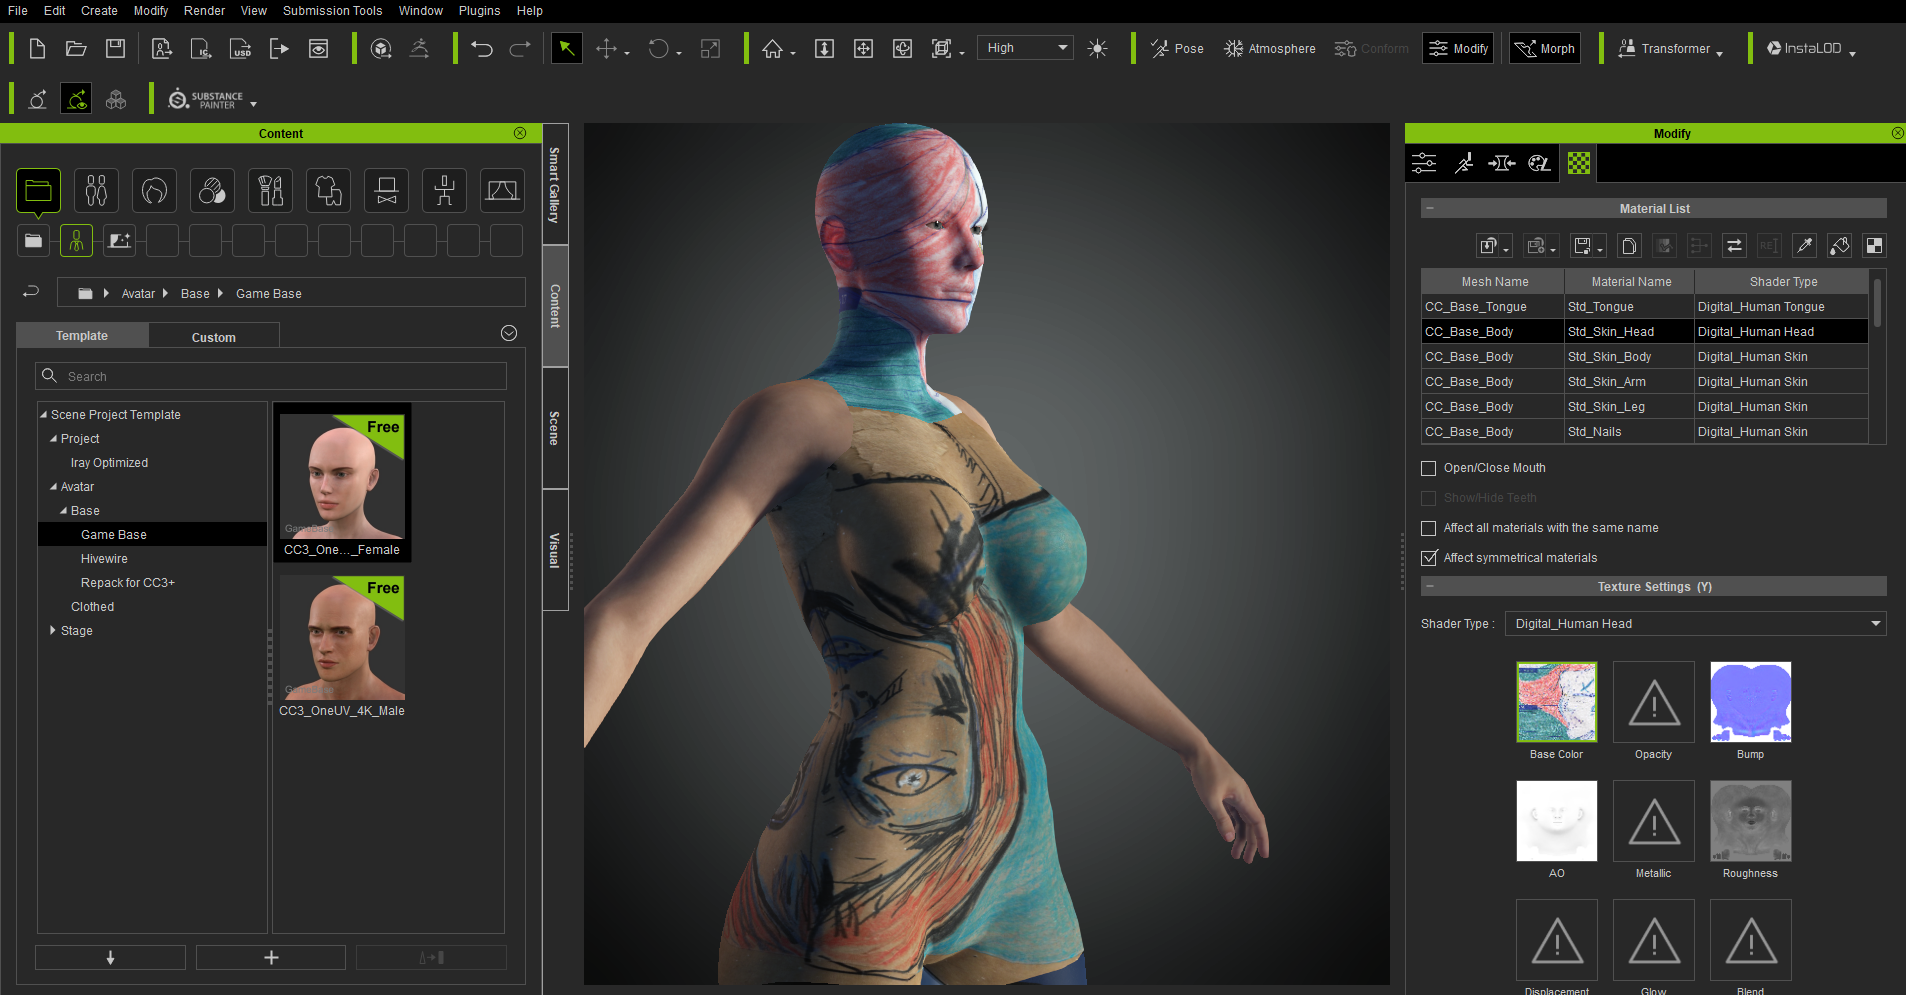Click the download arrow button below content

(110, 957)
